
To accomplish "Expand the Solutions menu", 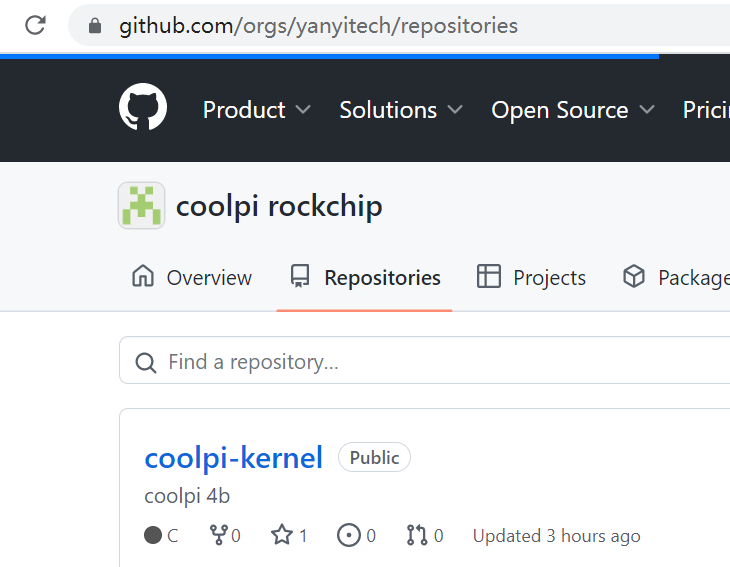I will coord(401,110).
